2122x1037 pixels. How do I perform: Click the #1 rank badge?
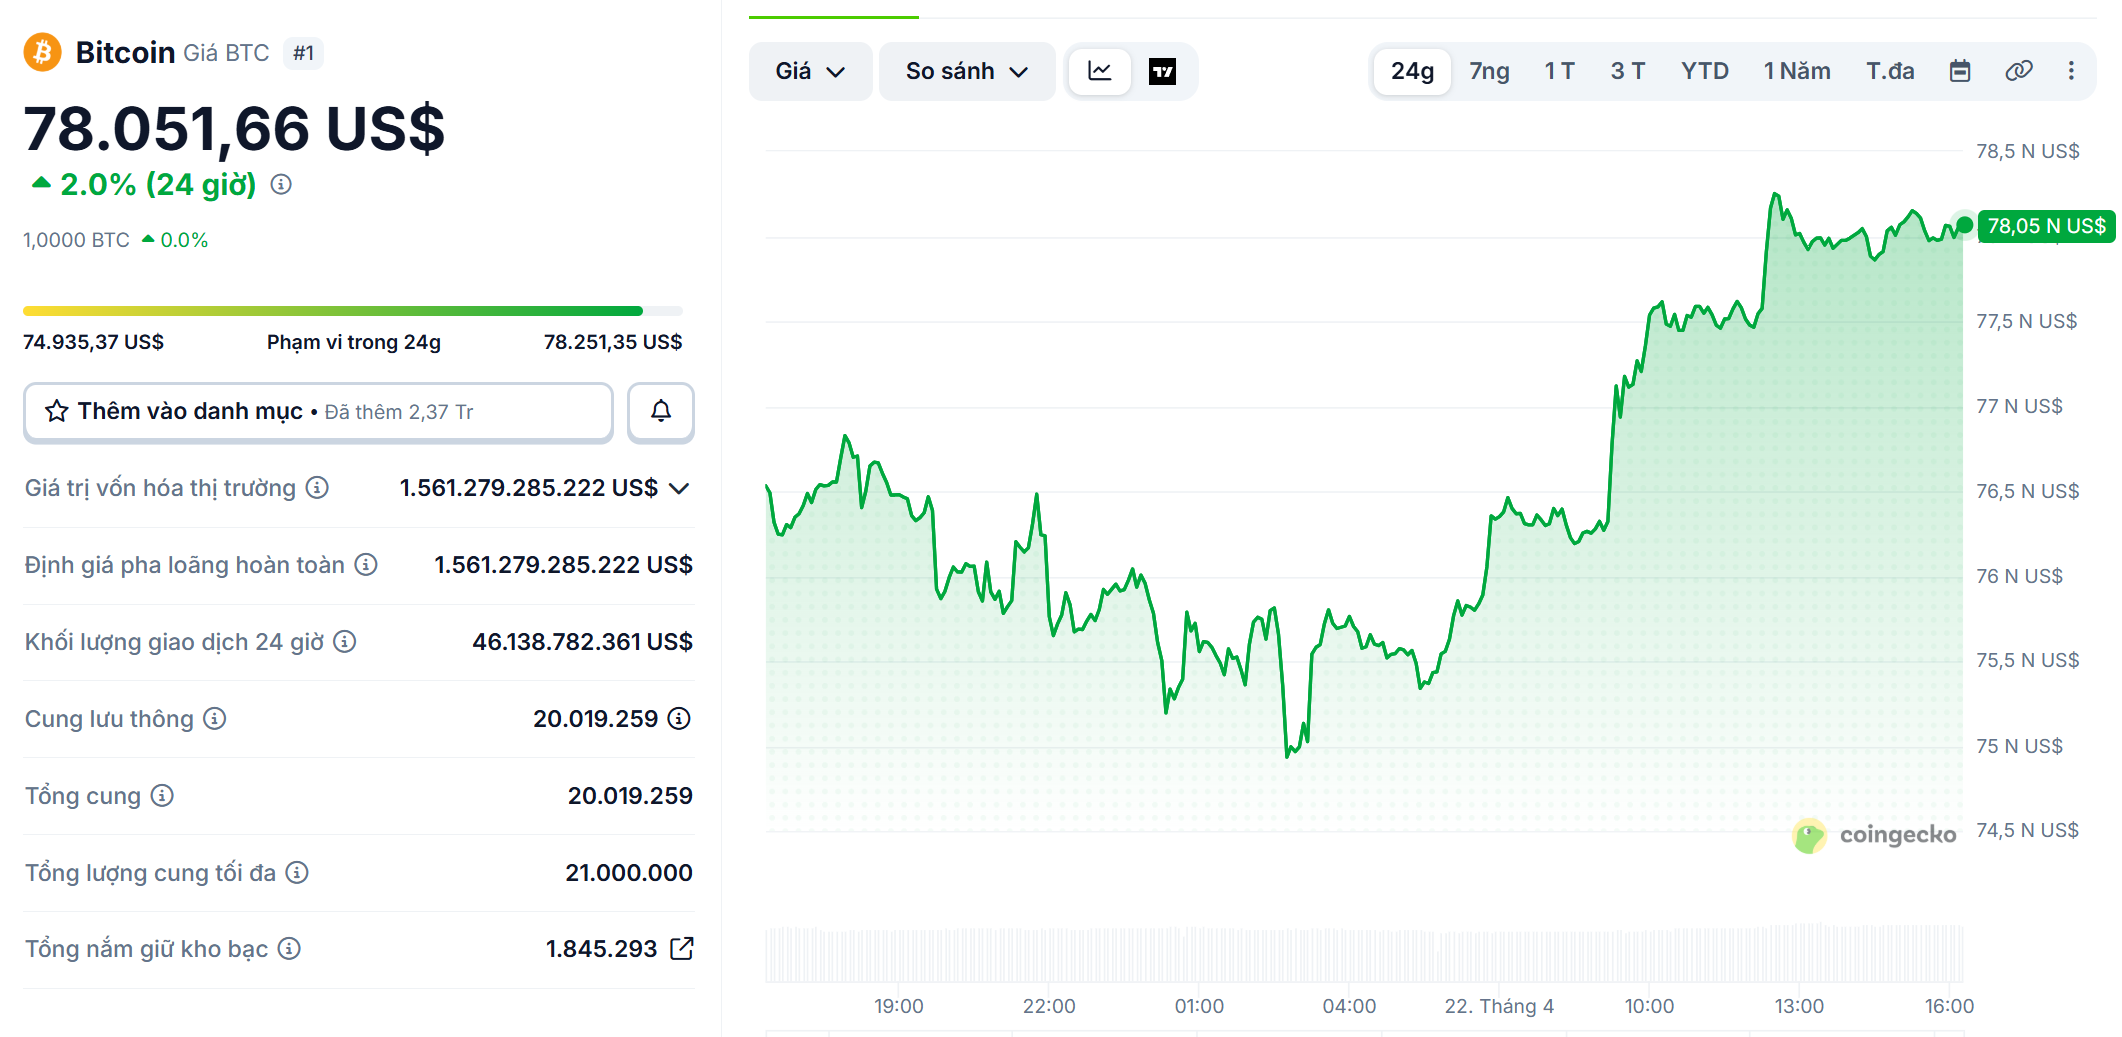pyautogui.click(x=304, y=53)
